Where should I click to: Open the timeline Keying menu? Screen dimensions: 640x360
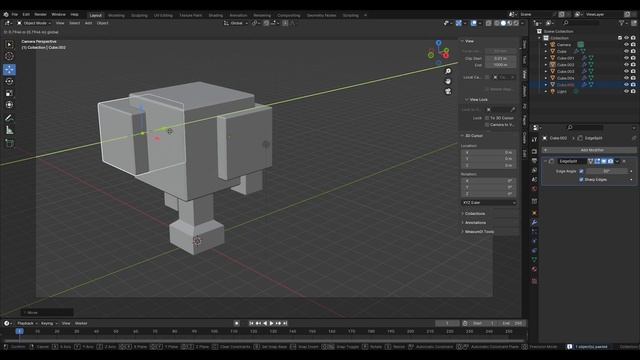48,324
